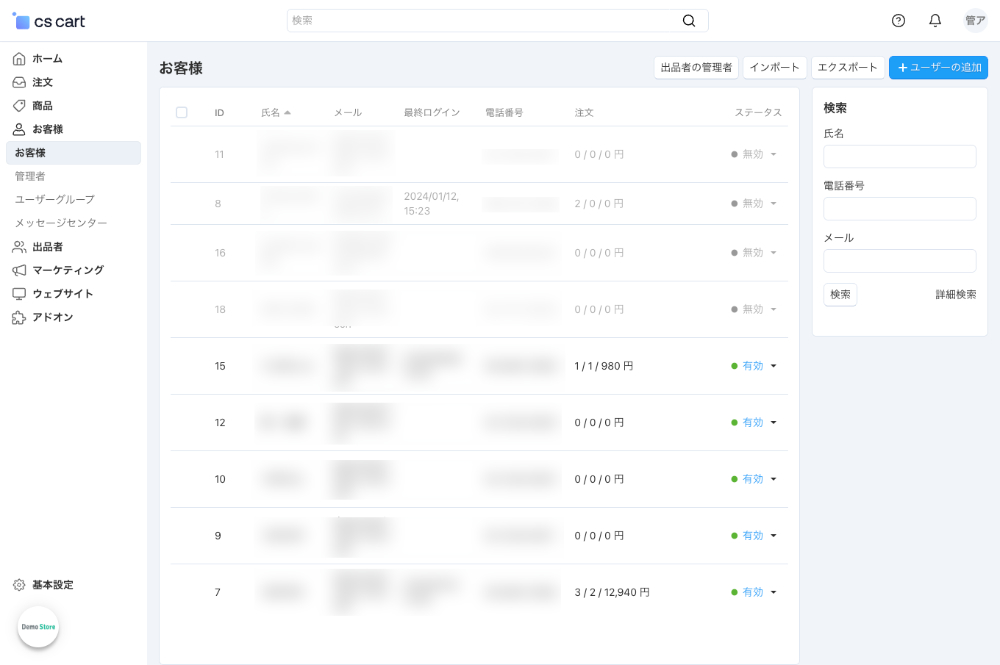
Task: Click the help question mark icon
Action: click(x=898, y=20)
